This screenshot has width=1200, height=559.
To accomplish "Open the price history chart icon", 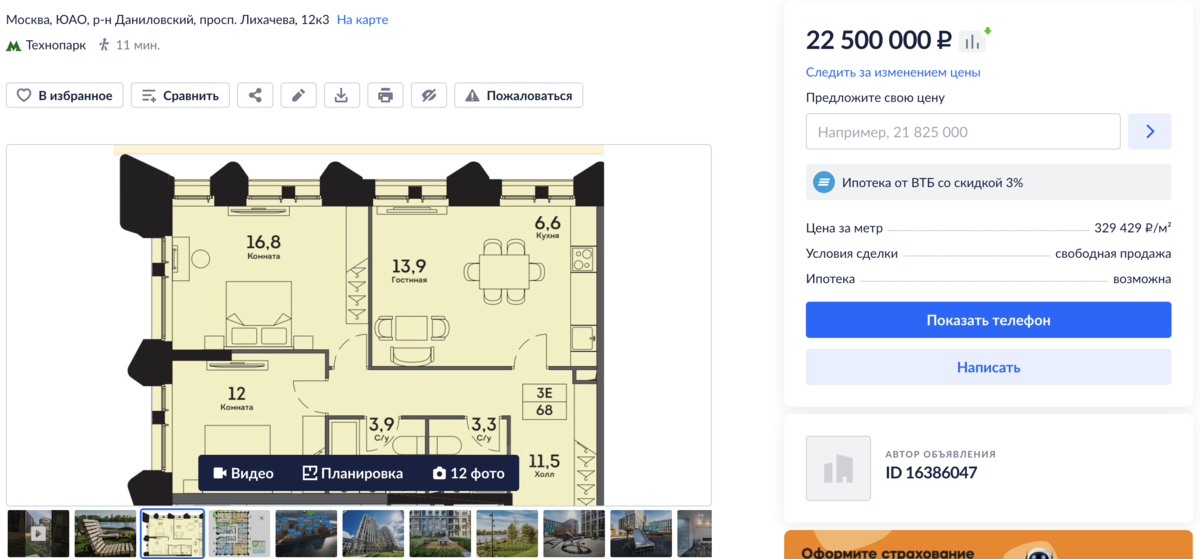I will (973, 40).
